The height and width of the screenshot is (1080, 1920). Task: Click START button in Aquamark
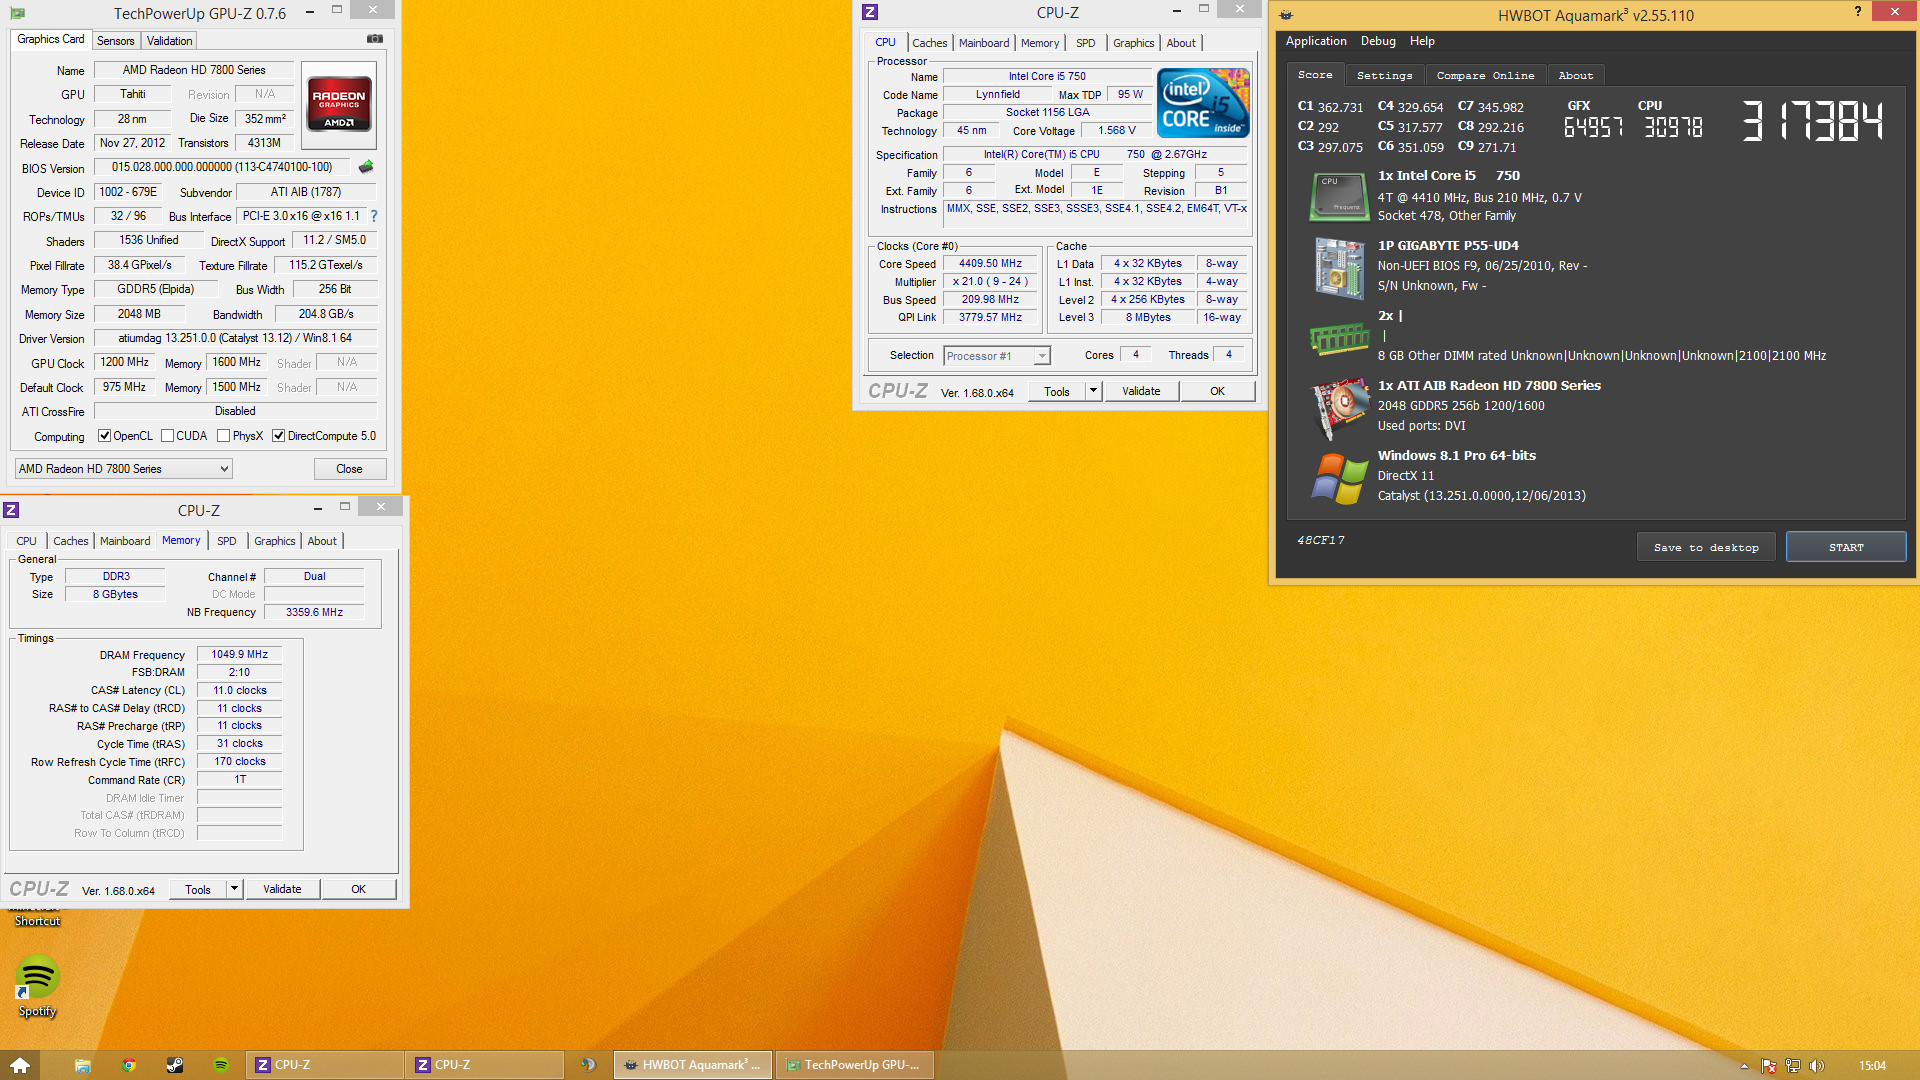click(1846, 547)
